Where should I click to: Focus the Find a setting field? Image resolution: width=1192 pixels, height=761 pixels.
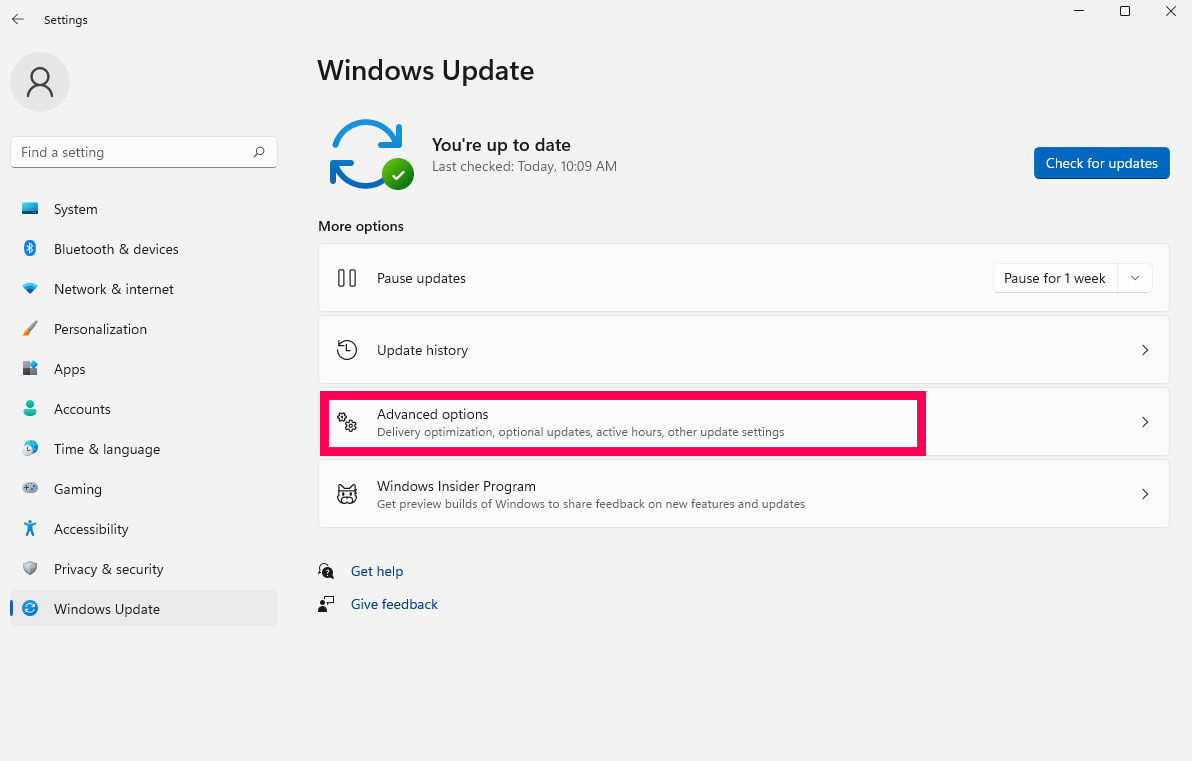click(144, 152)
